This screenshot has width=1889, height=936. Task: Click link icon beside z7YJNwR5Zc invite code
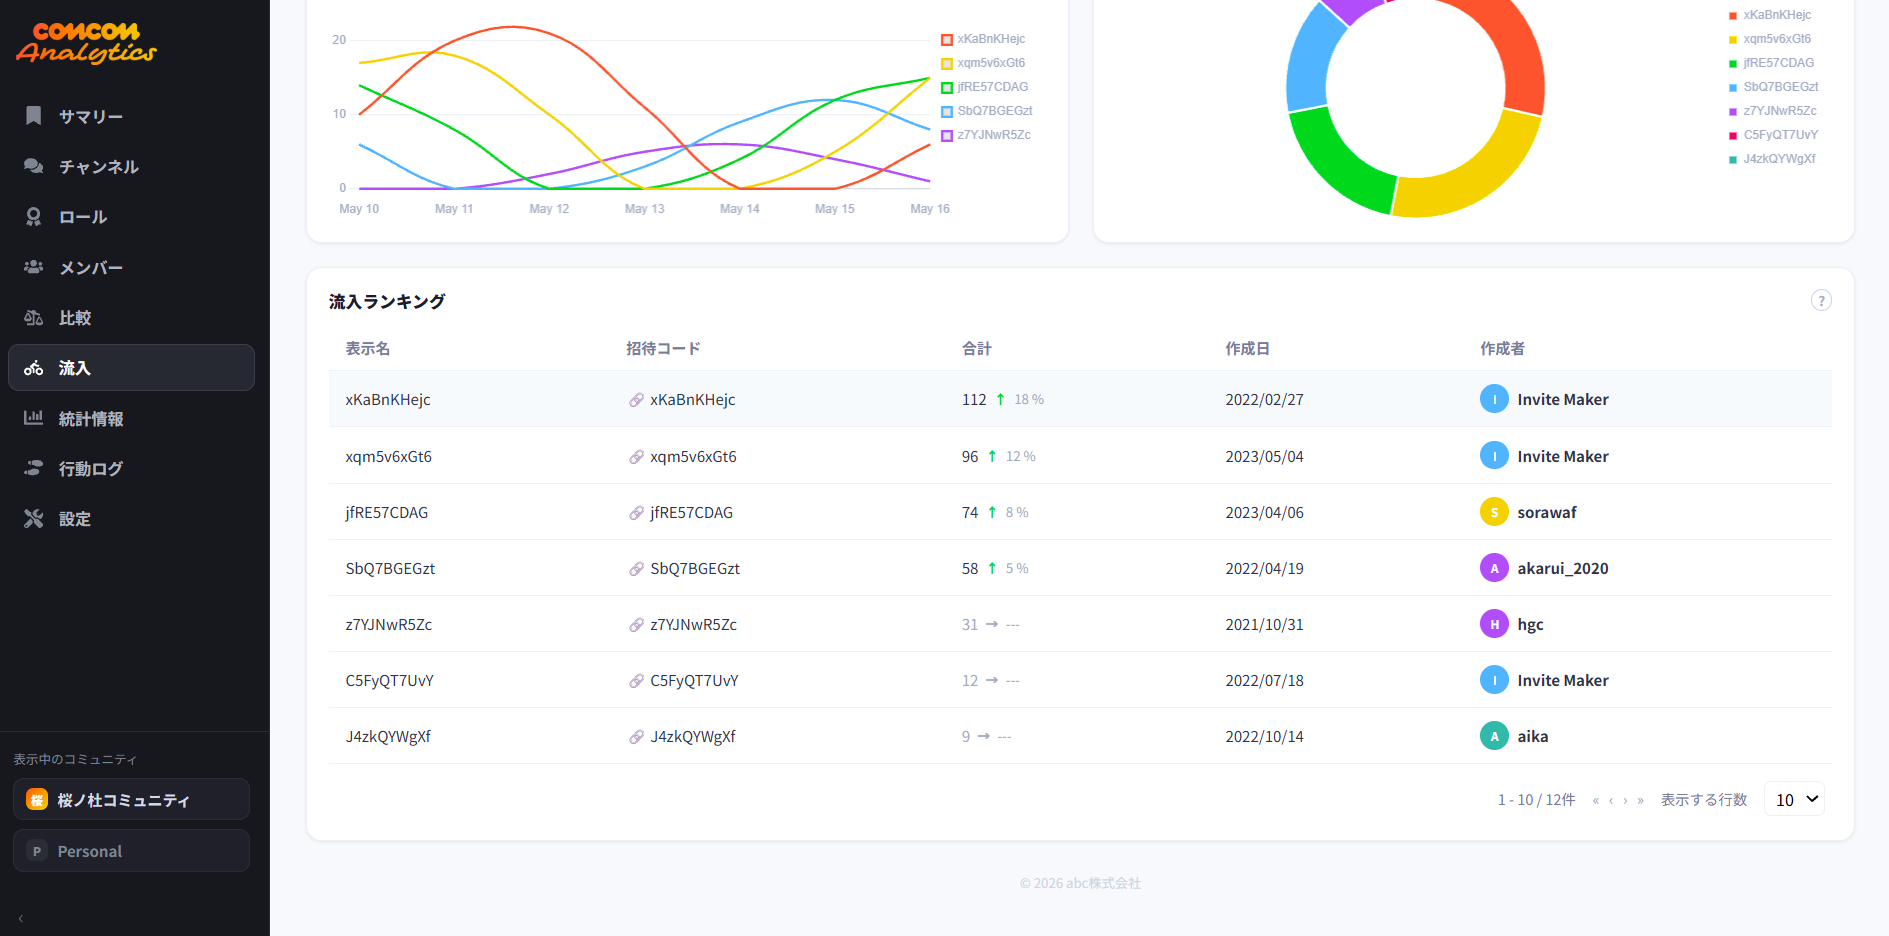click(636, 625)
